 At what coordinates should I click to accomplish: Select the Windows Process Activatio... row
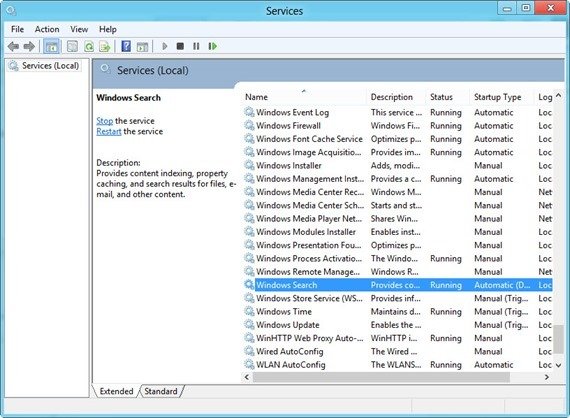pos(398,258)
